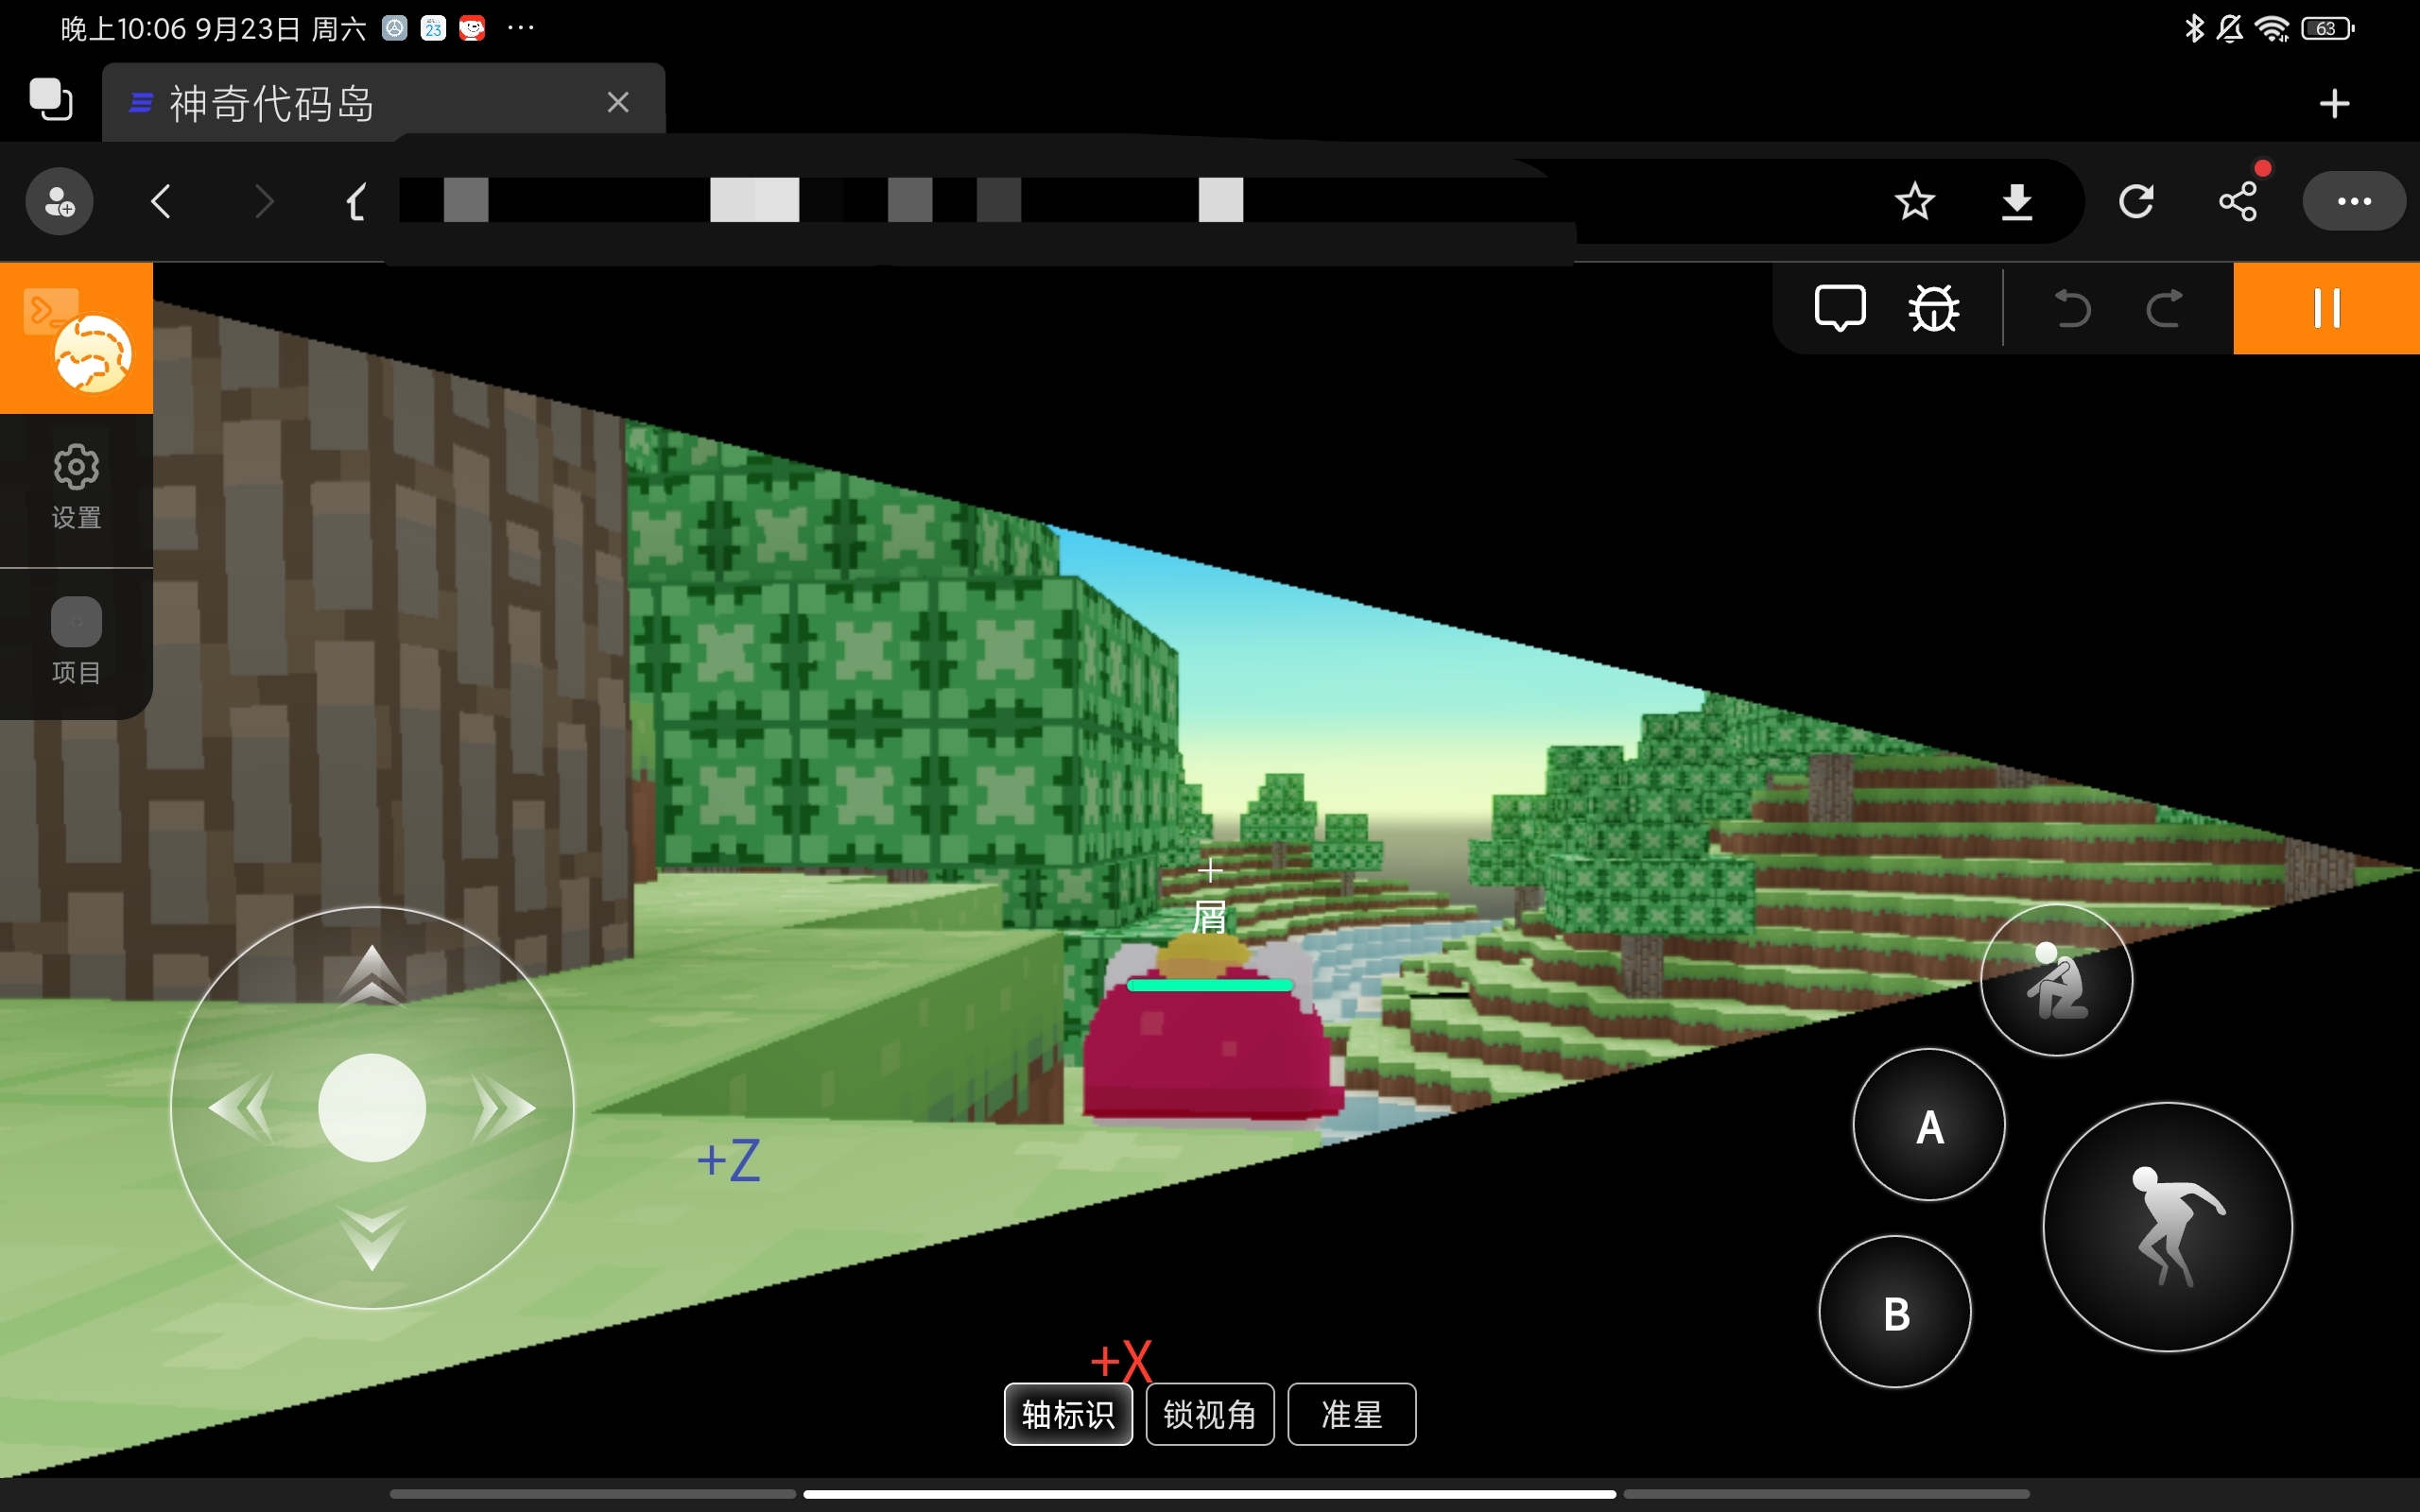Tap joystick down arrow
2420x1512 pixels.
(x=372, y=1238)
